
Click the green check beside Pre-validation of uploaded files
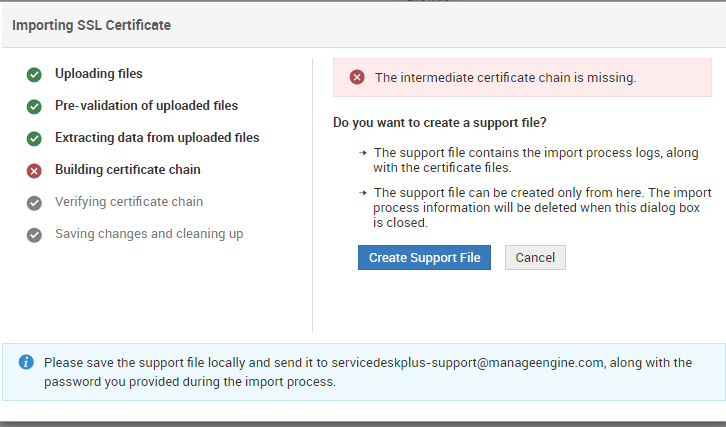[x=34, y=106]
